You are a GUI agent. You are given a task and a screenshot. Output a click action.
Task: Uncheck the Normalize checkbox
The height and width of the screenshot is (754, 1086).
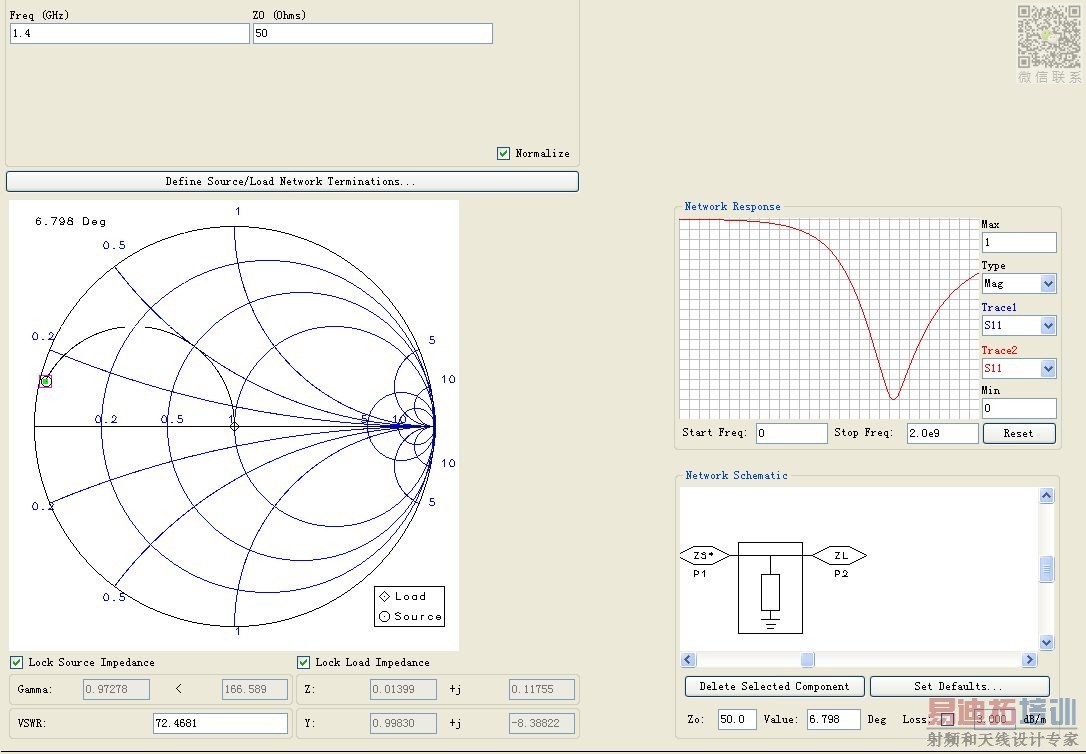pos(504,153)
